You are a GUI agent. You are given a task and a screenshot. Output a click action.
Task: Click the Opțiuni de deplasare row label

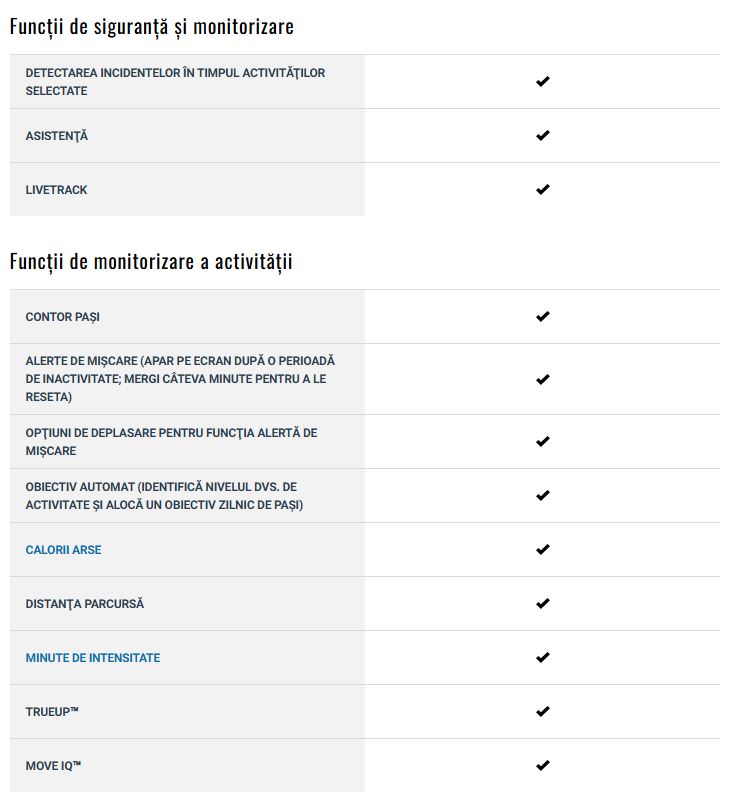click(x=171, y=441)
